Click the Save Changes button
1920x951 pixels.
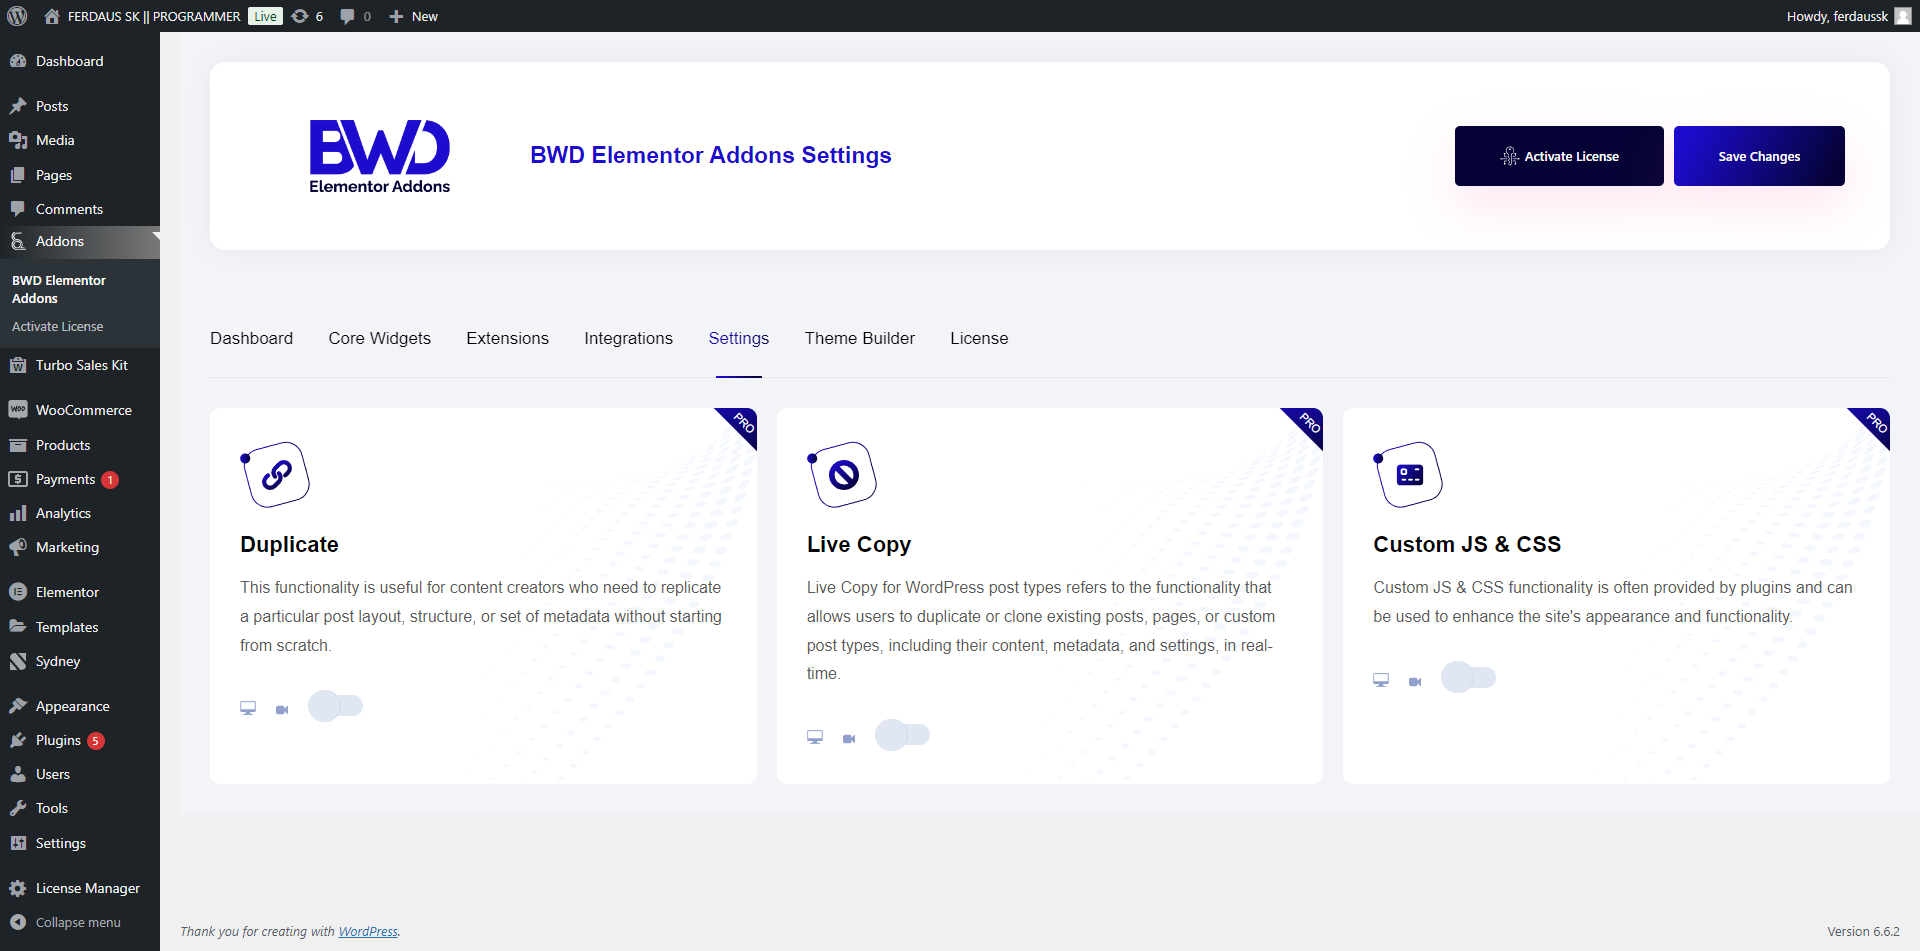tap(1759, 156)
